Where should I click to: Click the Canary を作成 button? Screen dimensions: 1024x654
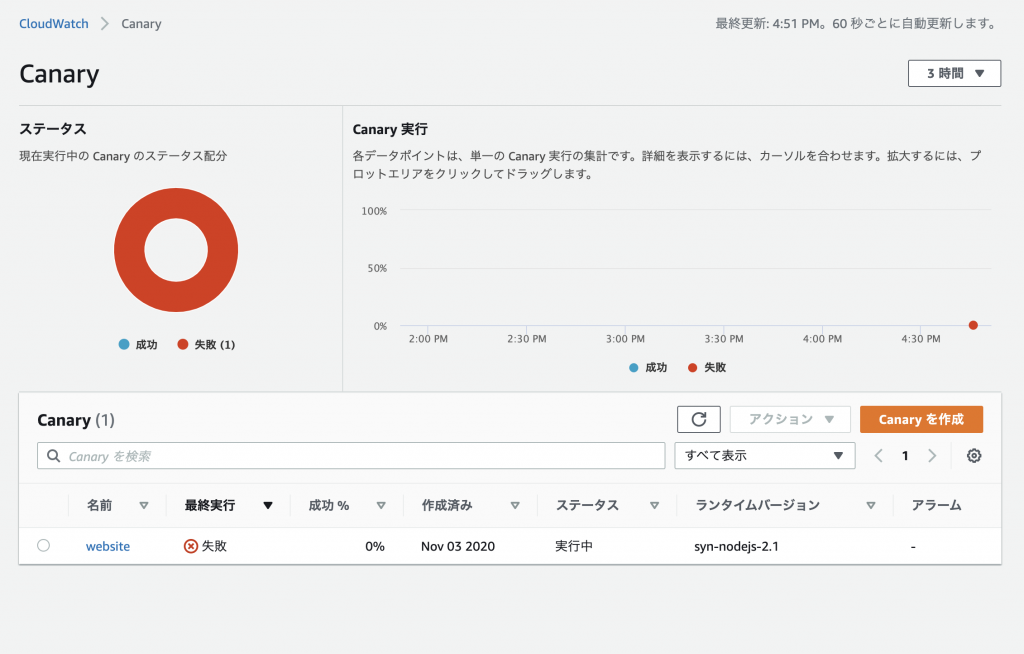921,420
